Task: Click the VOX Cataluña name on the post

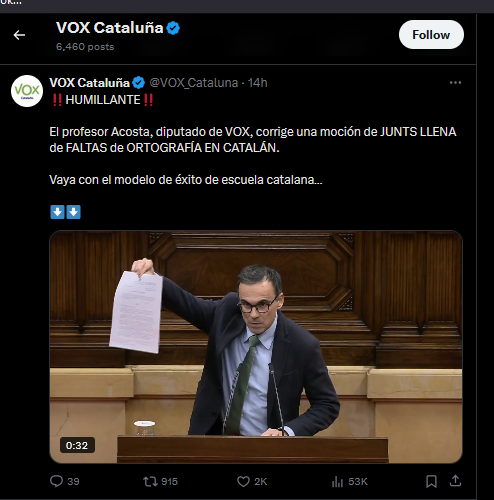Action: [89, 83]
